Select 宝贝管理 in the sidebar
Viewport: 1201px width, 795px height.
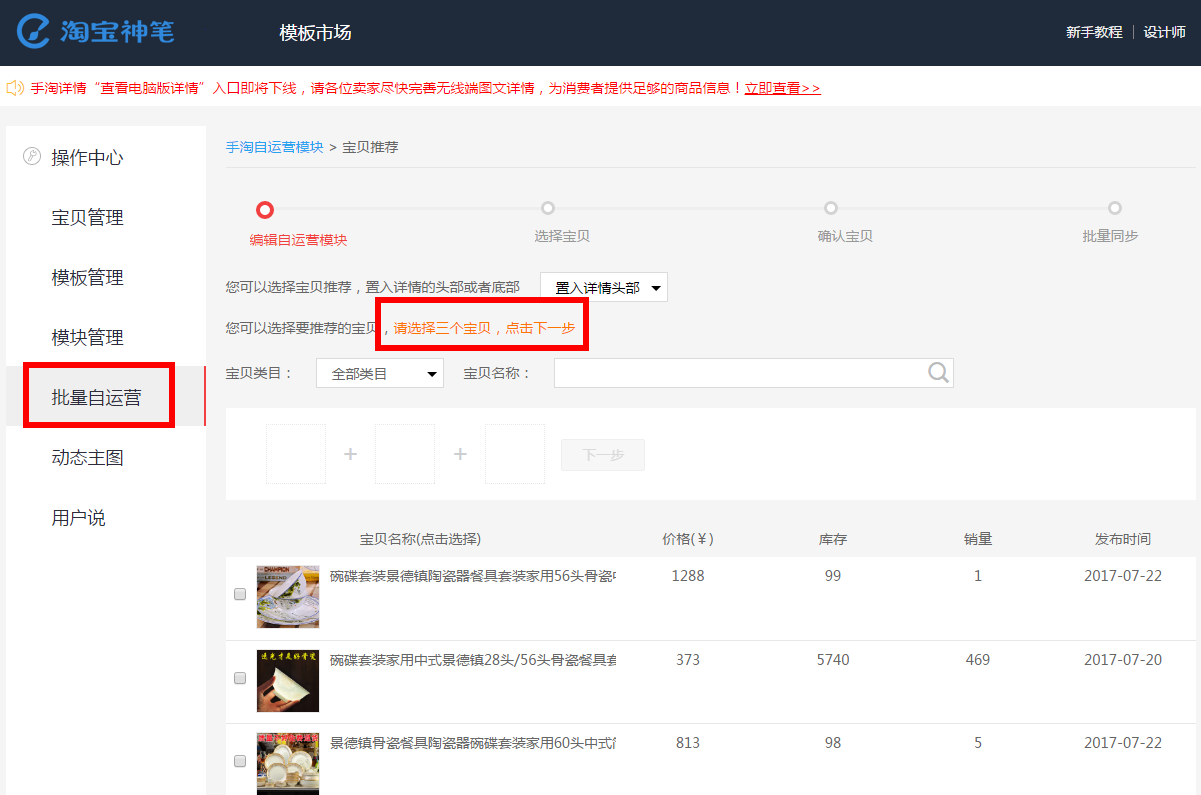pyautogui.click(x=88, y=218)
